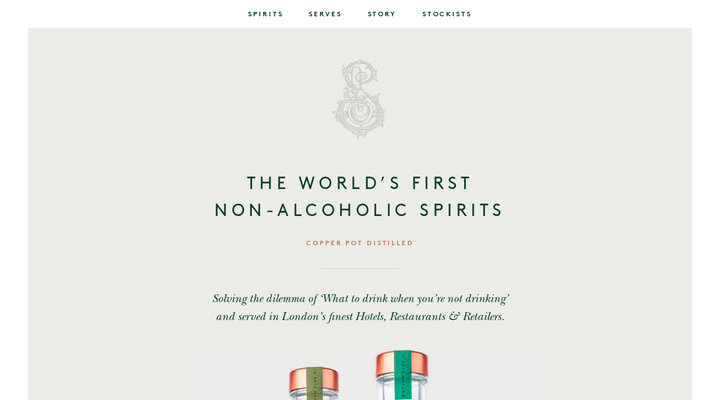Open the Spirits navigation item
Image resolution: width=720 pixels, height=400 pixels.
click(x=265, y=14)
